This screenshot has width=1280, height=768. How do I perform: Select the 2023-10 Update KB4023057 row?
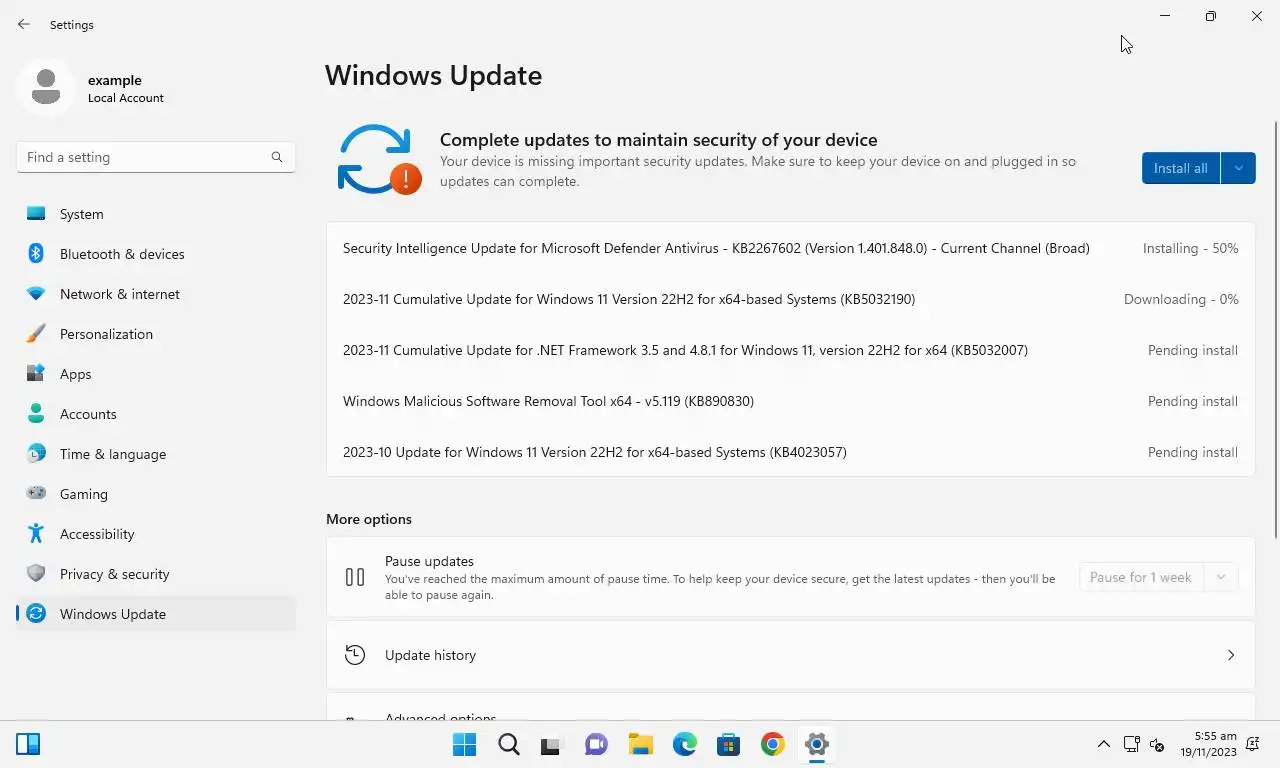tap(790, 452)
